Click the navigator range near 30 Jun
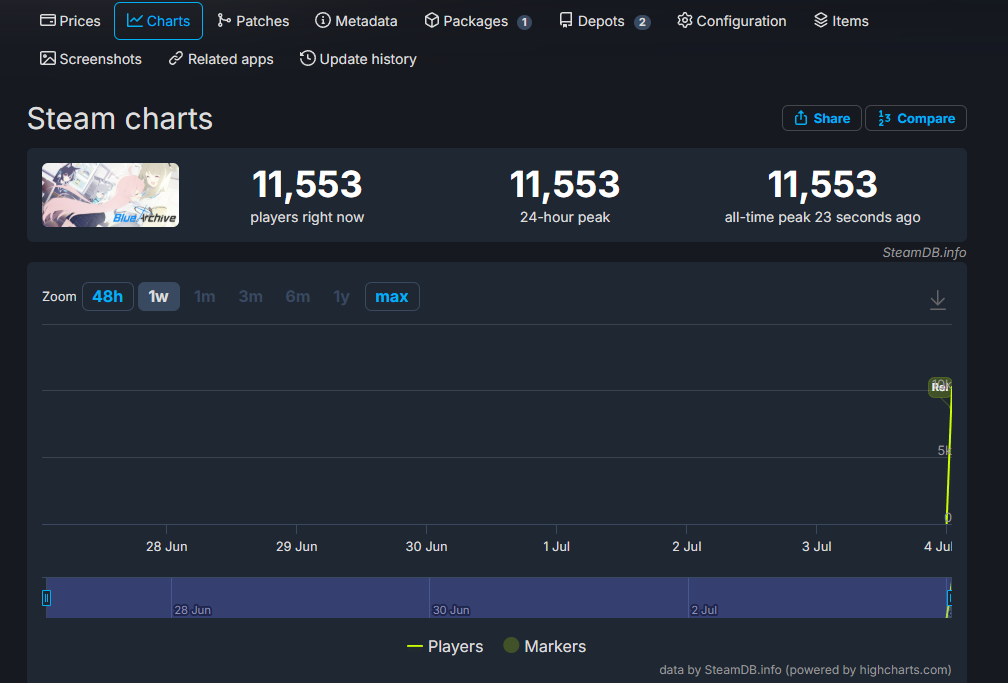This screenshot has height=683, width=1008. [x=451, y=610]
